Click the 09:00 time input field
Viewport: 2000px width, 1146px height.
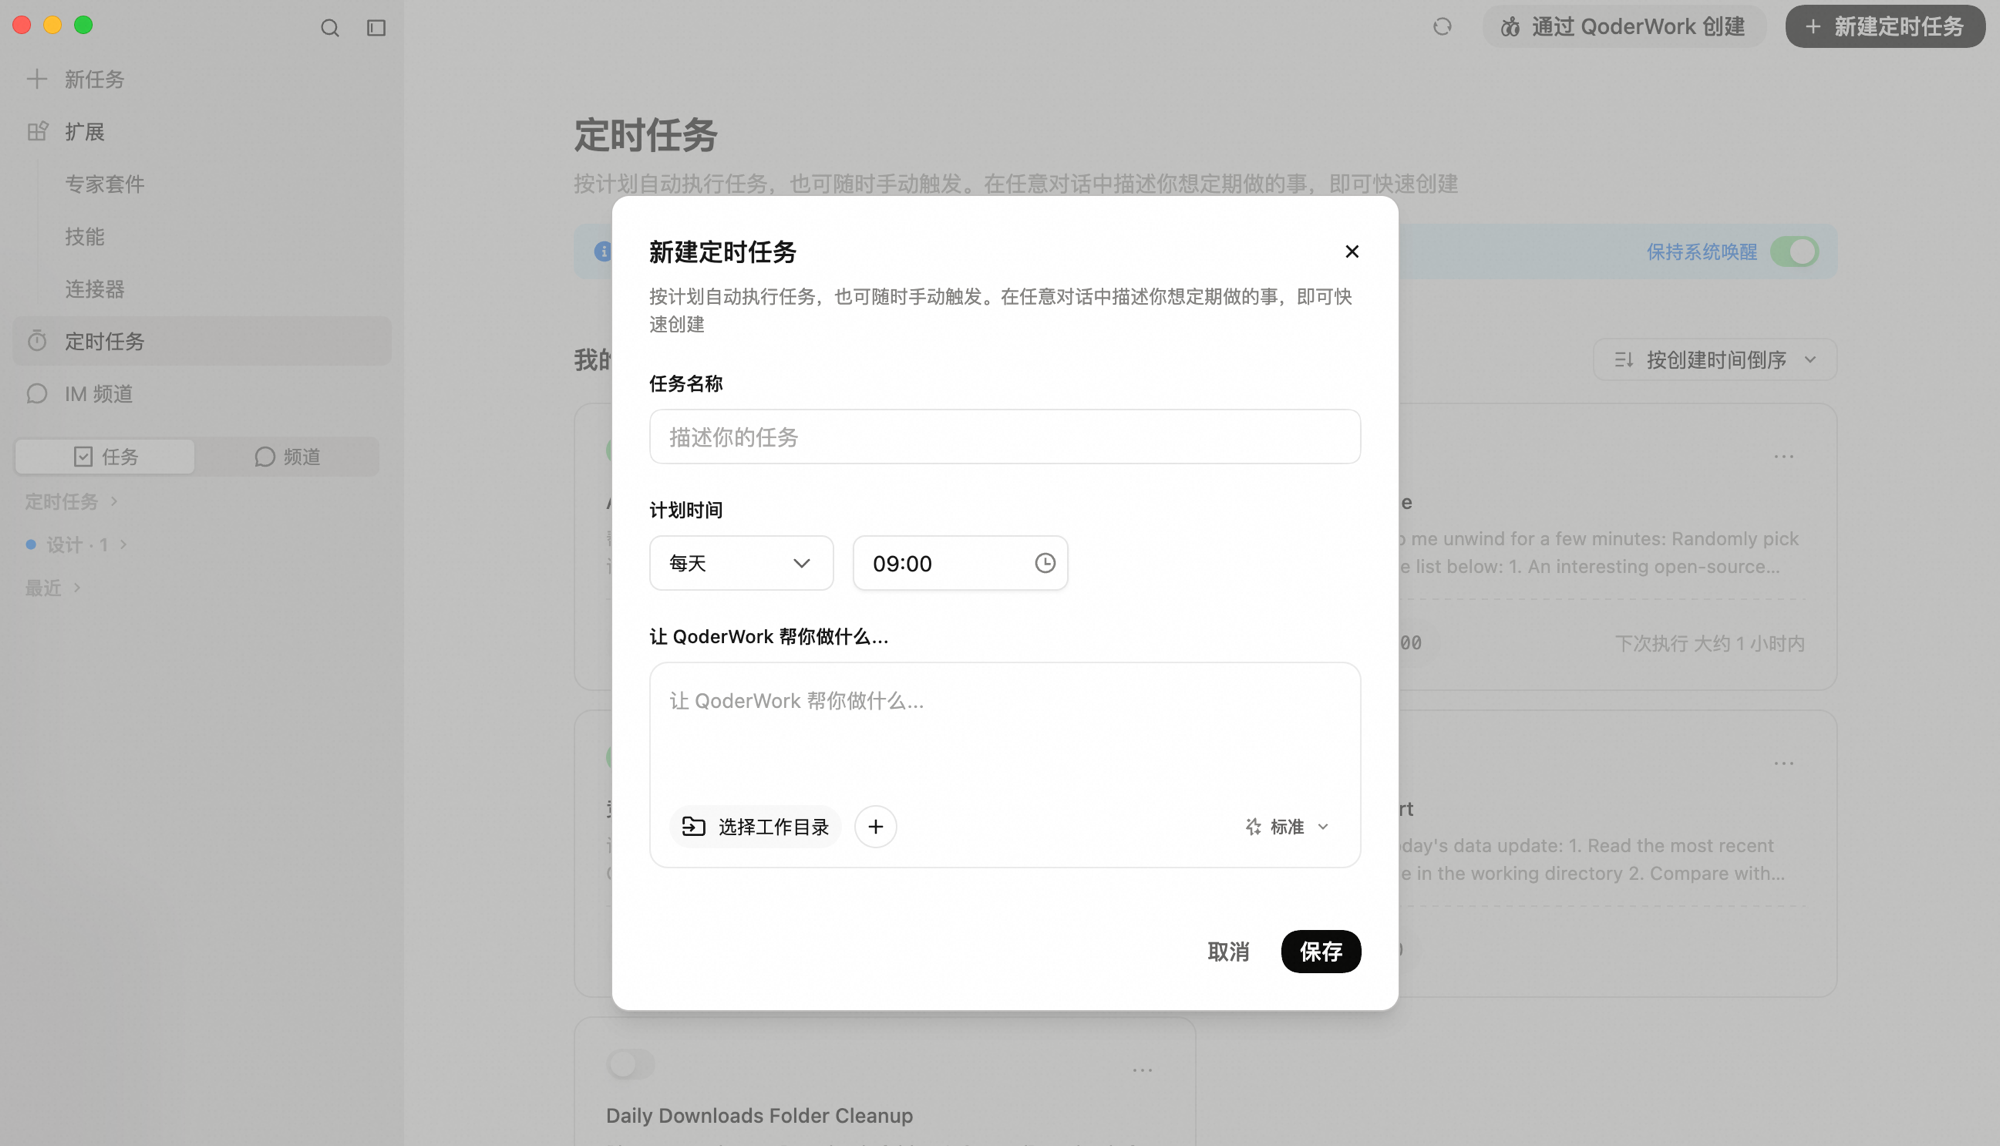point(960,563)
